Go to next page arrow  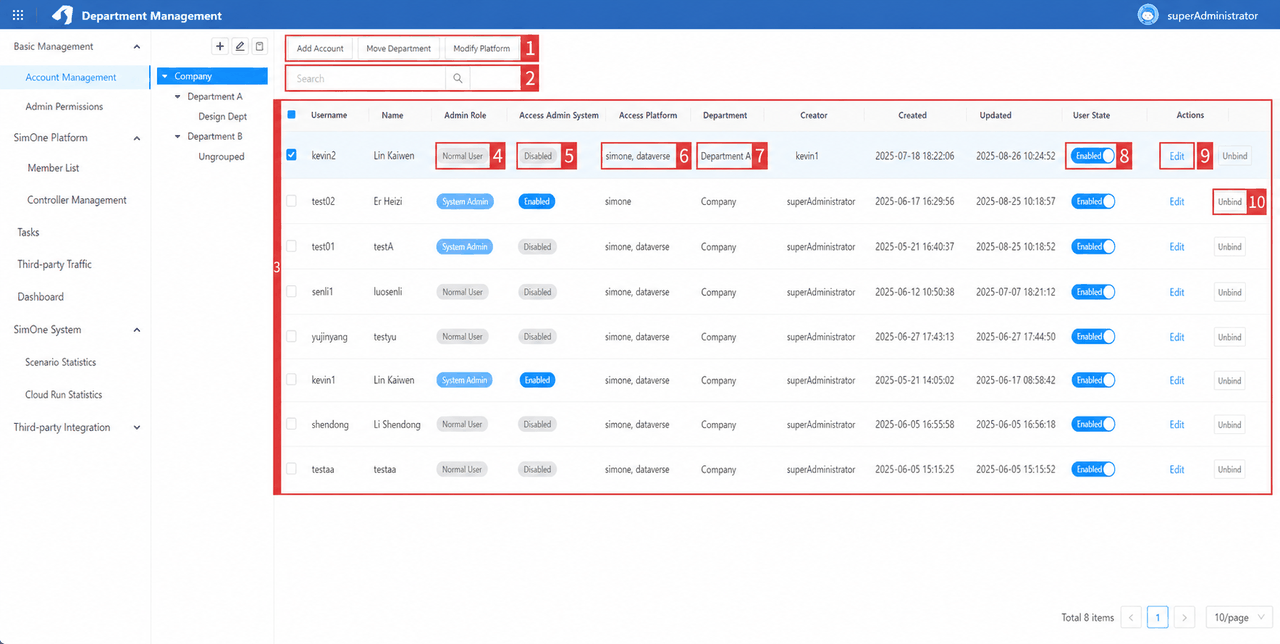click(x=1184, y=618)
